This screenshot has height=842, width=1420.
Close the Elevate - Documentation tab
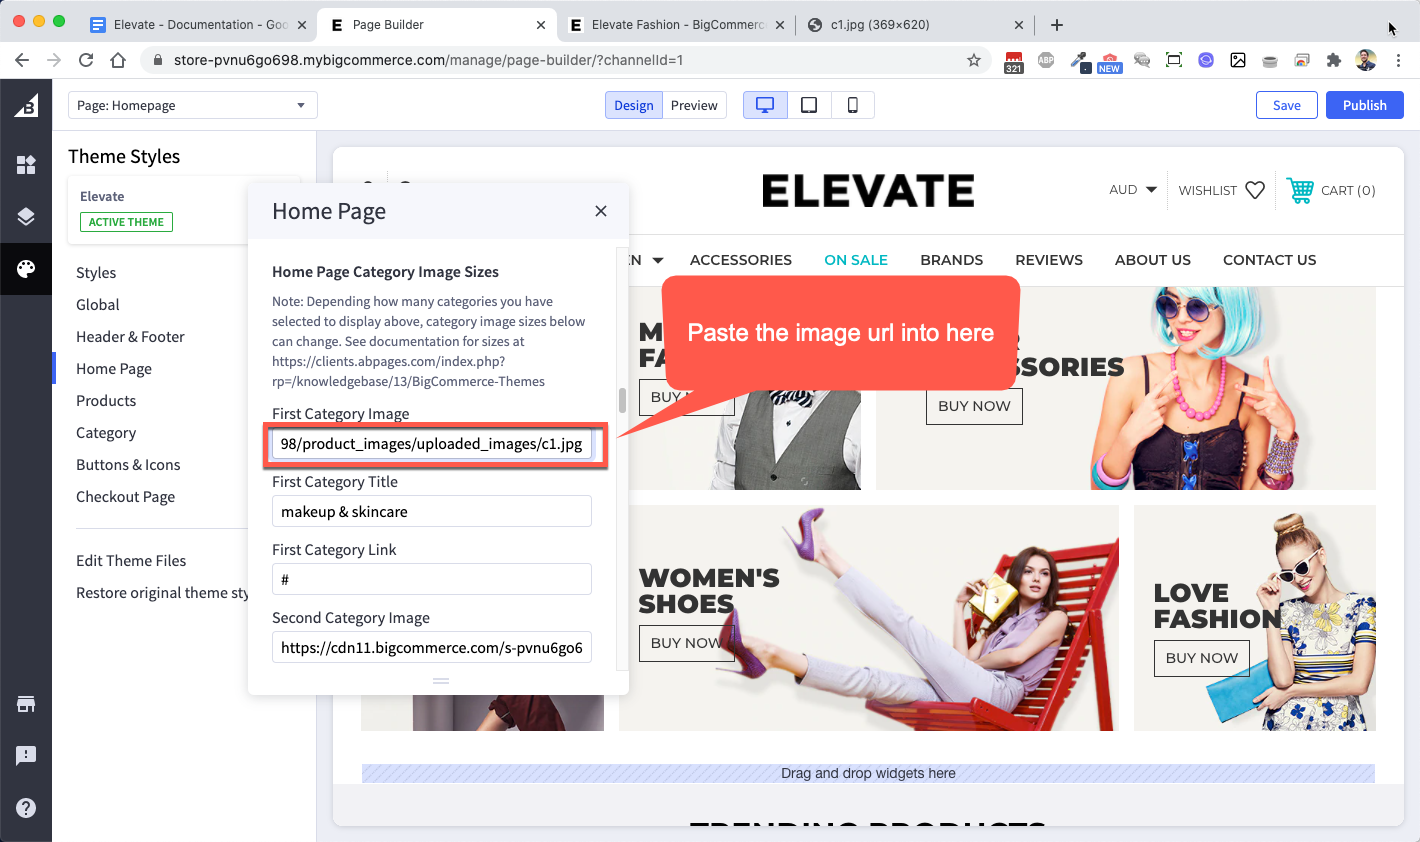(x=302, y=25)
